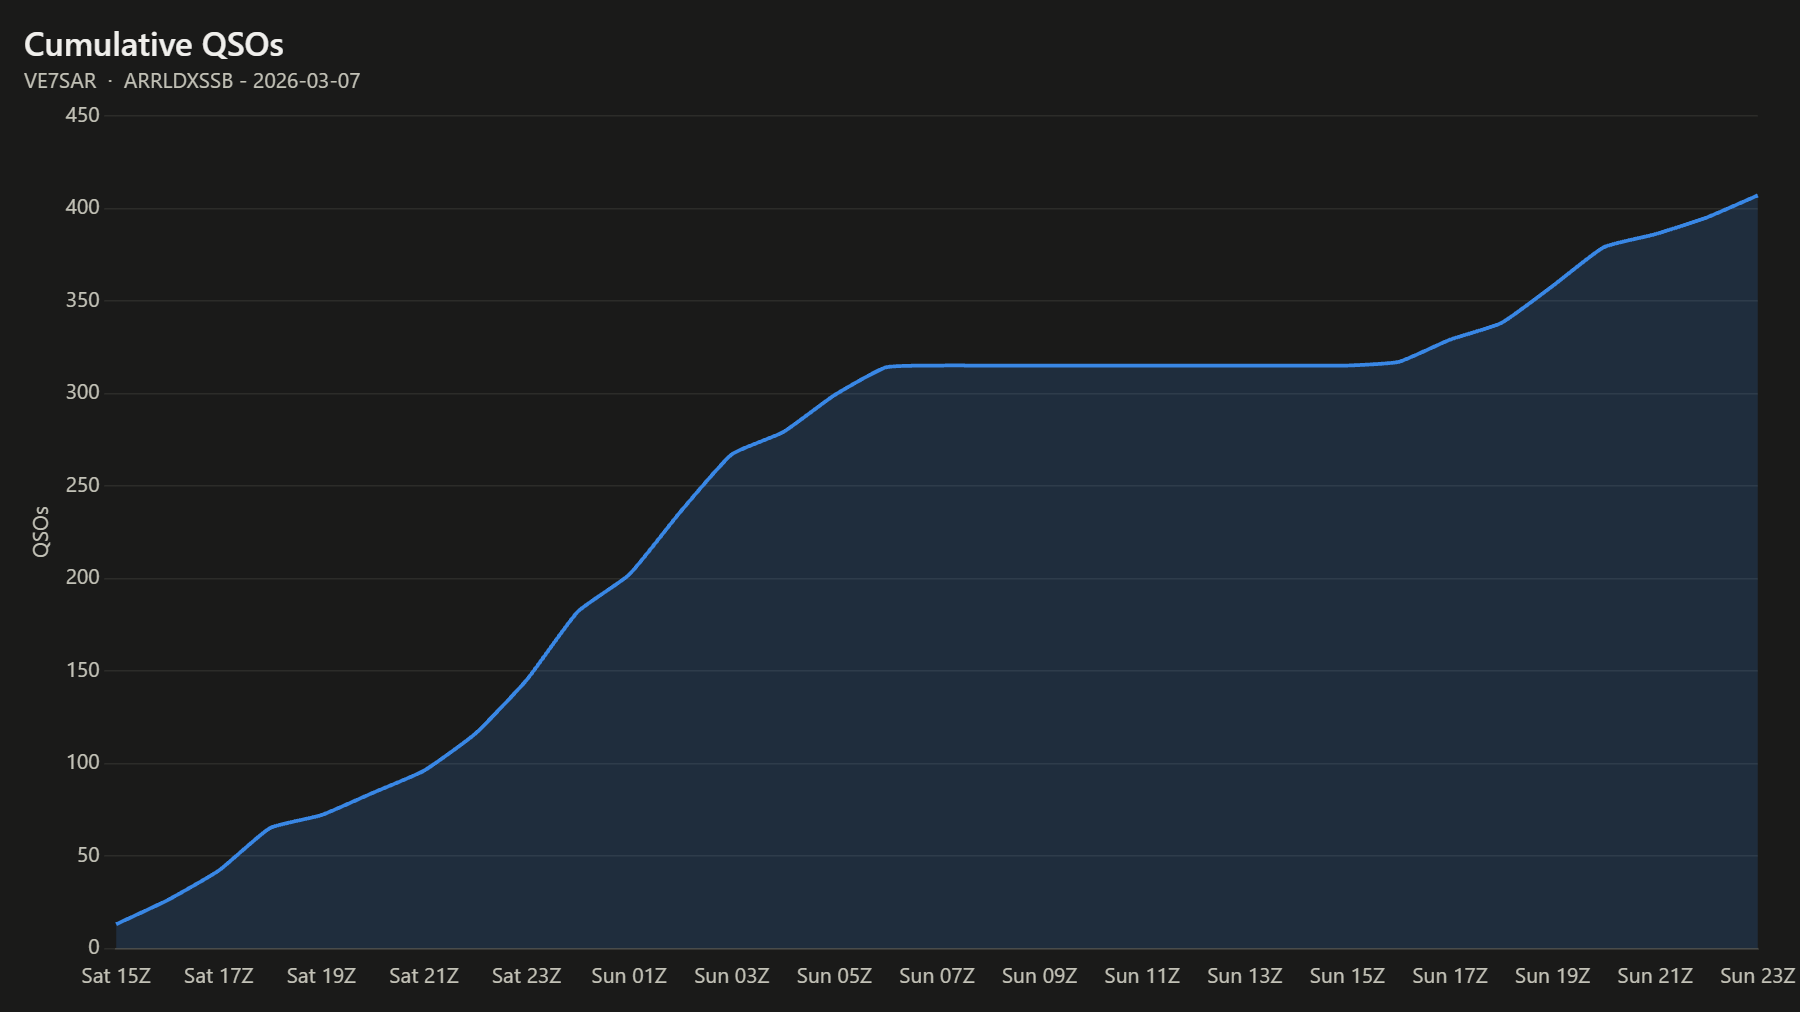This screenshot has height=1012, width=1800.
Task: Click the line's starting point at Sat 15Z
Action: coord(117,924)
